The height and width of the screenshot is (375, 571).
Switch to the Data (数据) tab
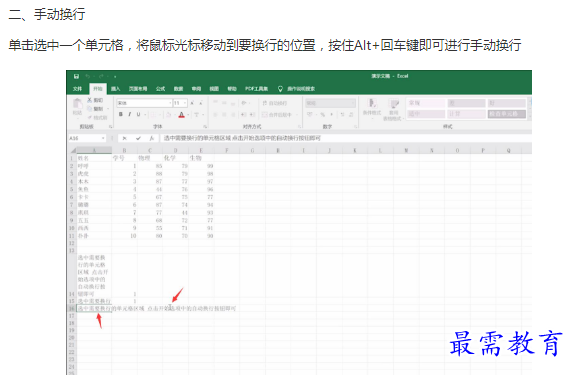click(x=178, y=88)
